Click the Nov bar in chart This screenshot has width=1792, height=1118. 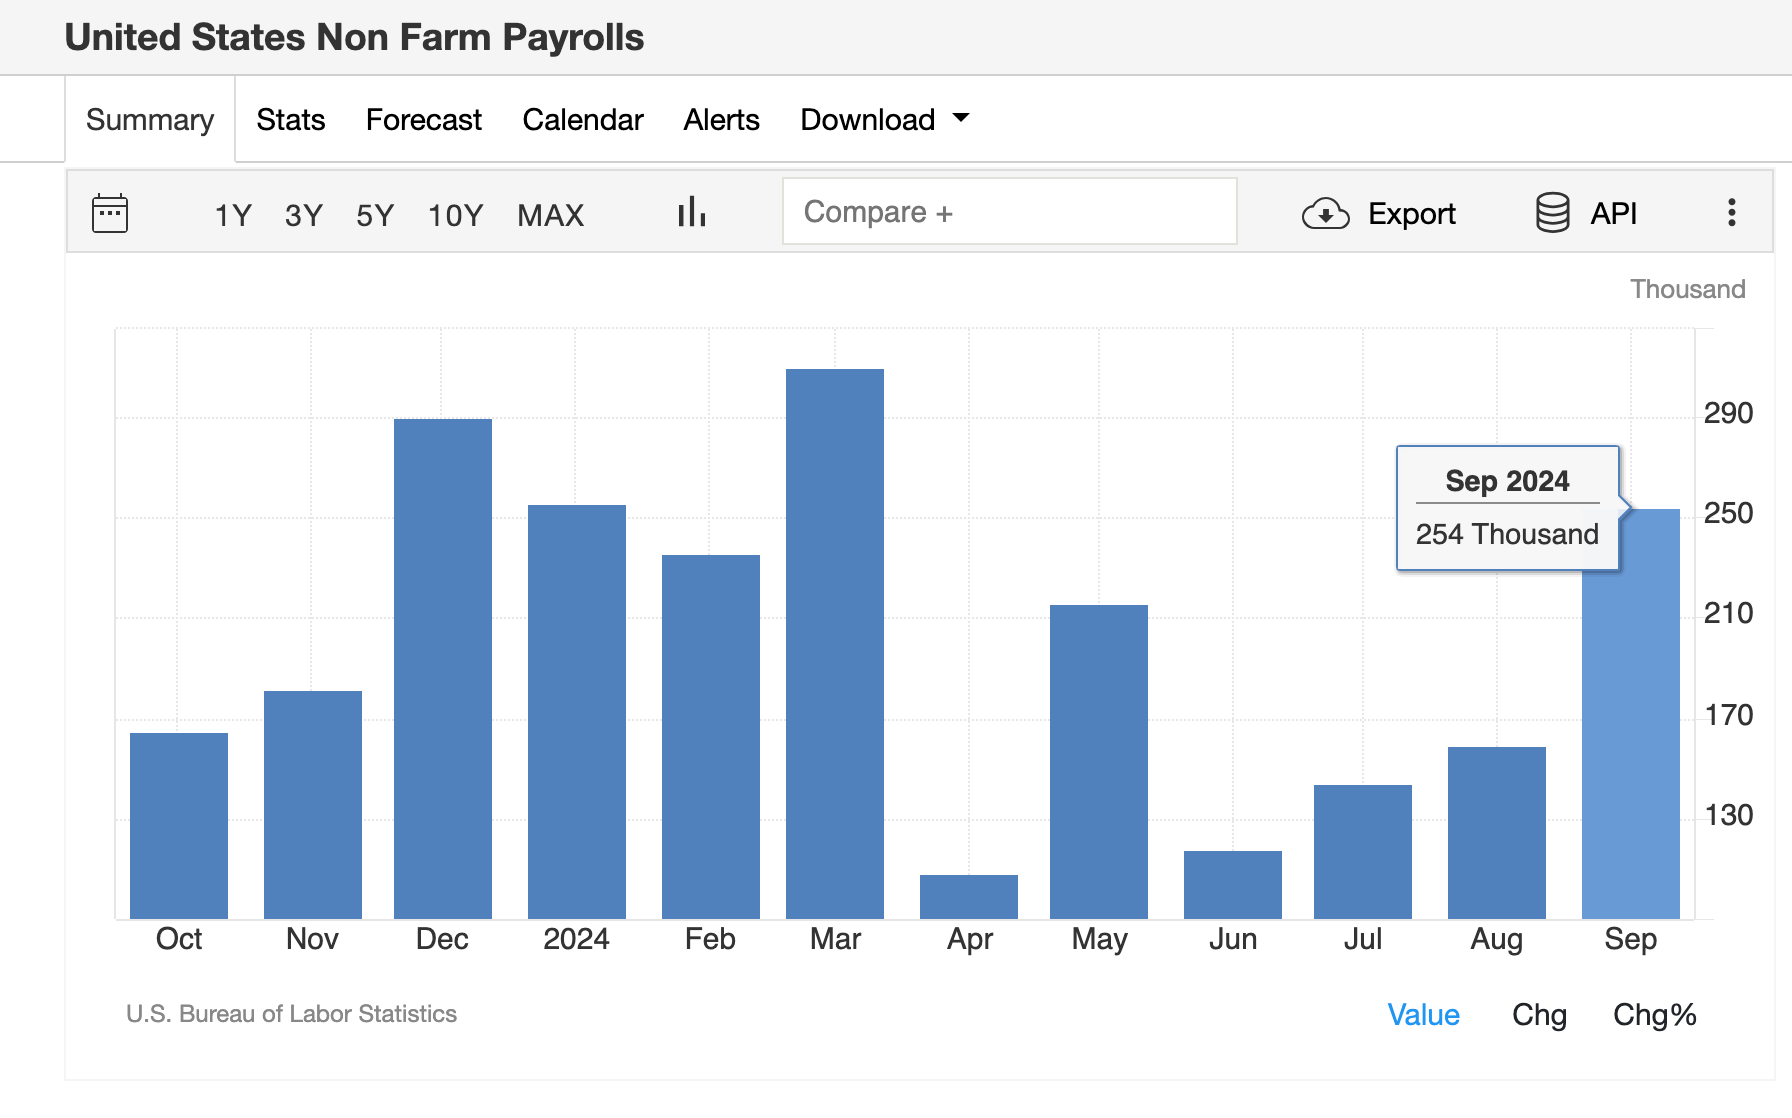(313, 805)
